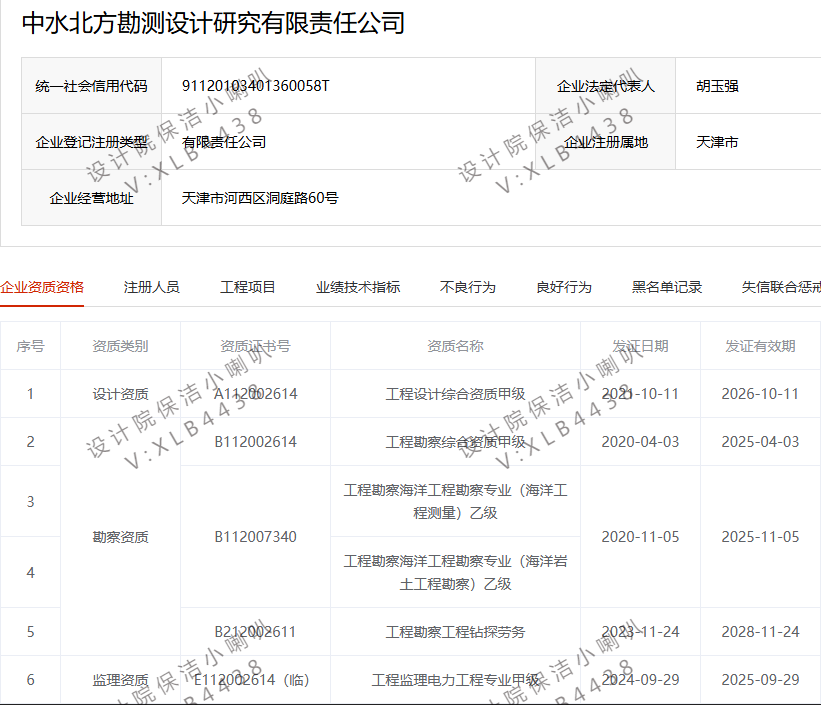Click issue date 2021-10-11
The image size is (821, 705).
pyautogui.click(x=640, y=394)
